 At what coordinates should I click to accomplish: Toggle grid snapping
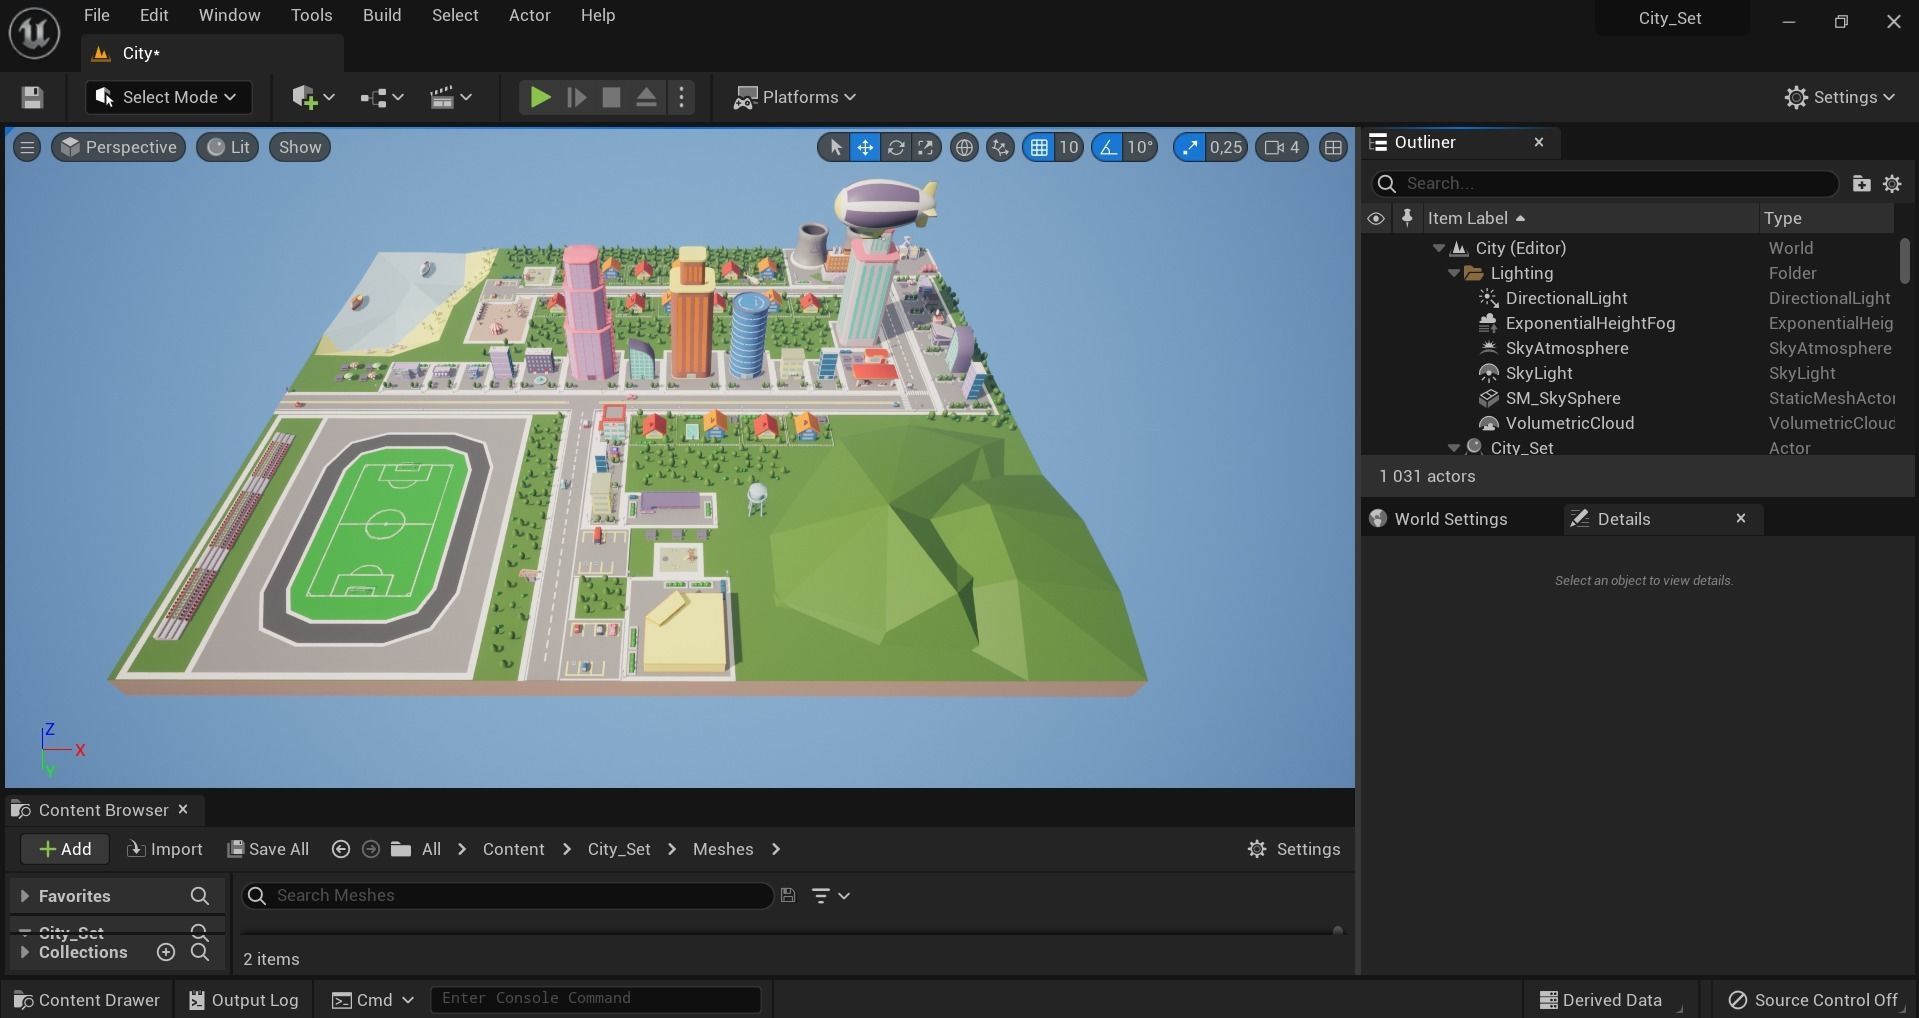(1039, 147)
